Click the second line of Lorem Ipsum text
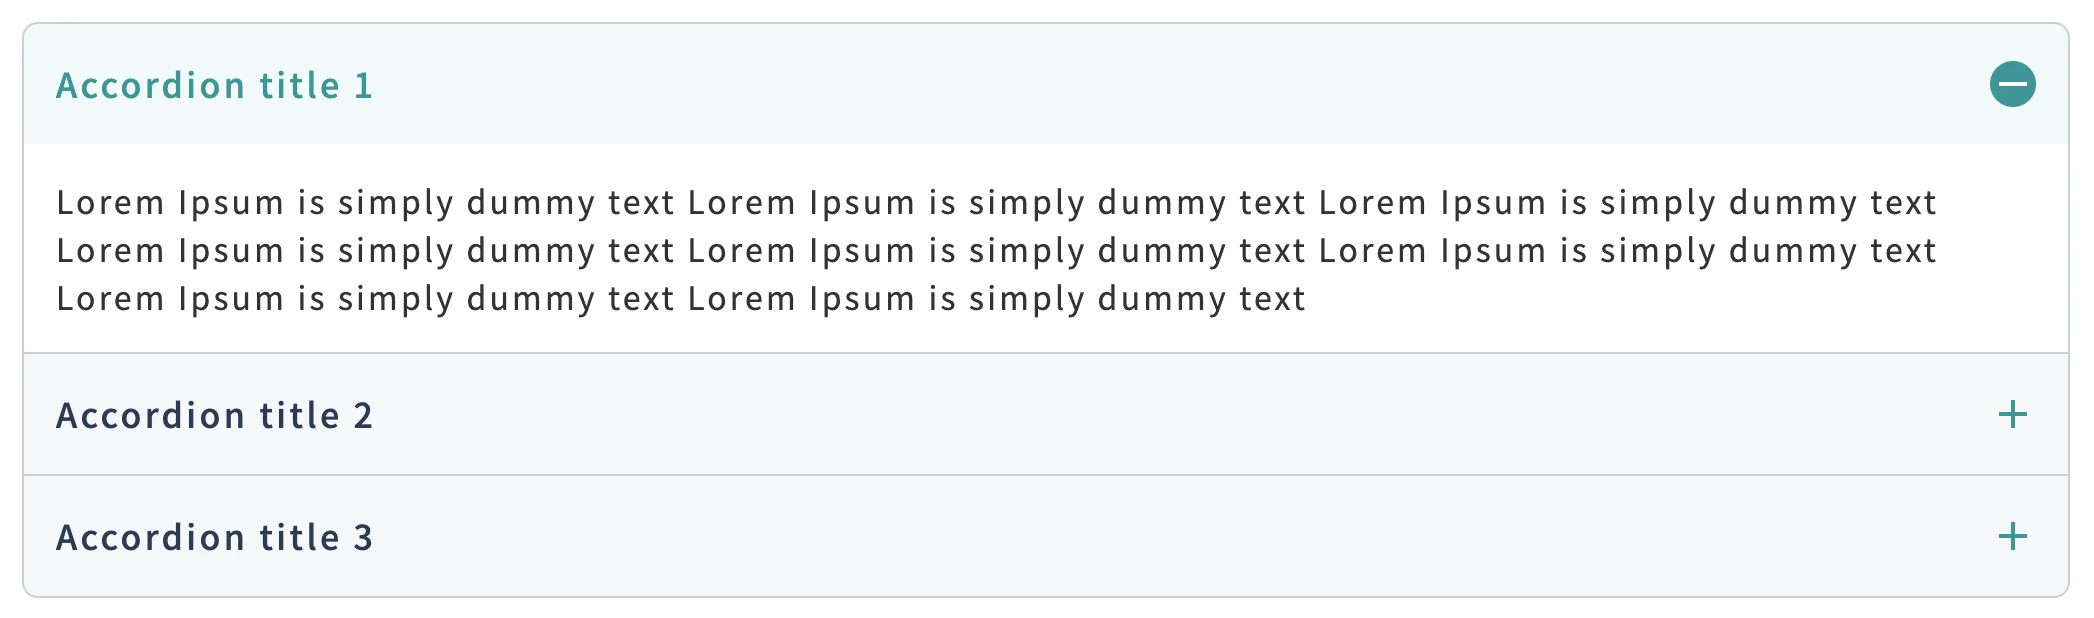 coord(996,251)
